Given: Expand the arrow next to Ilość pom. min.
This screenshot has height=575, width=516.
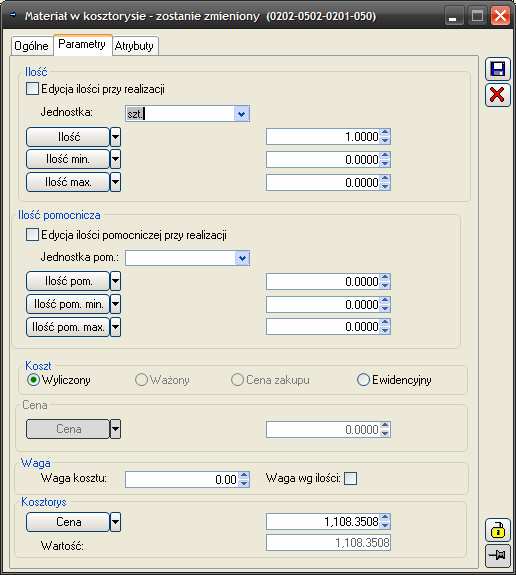Looking at the screenshot, I should (x=116, y=304).
